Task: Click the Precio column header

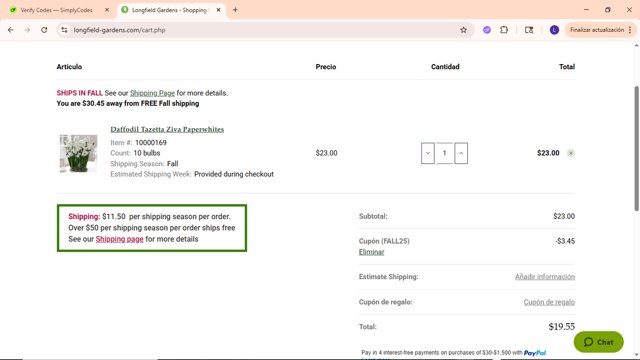Action: 326,67
